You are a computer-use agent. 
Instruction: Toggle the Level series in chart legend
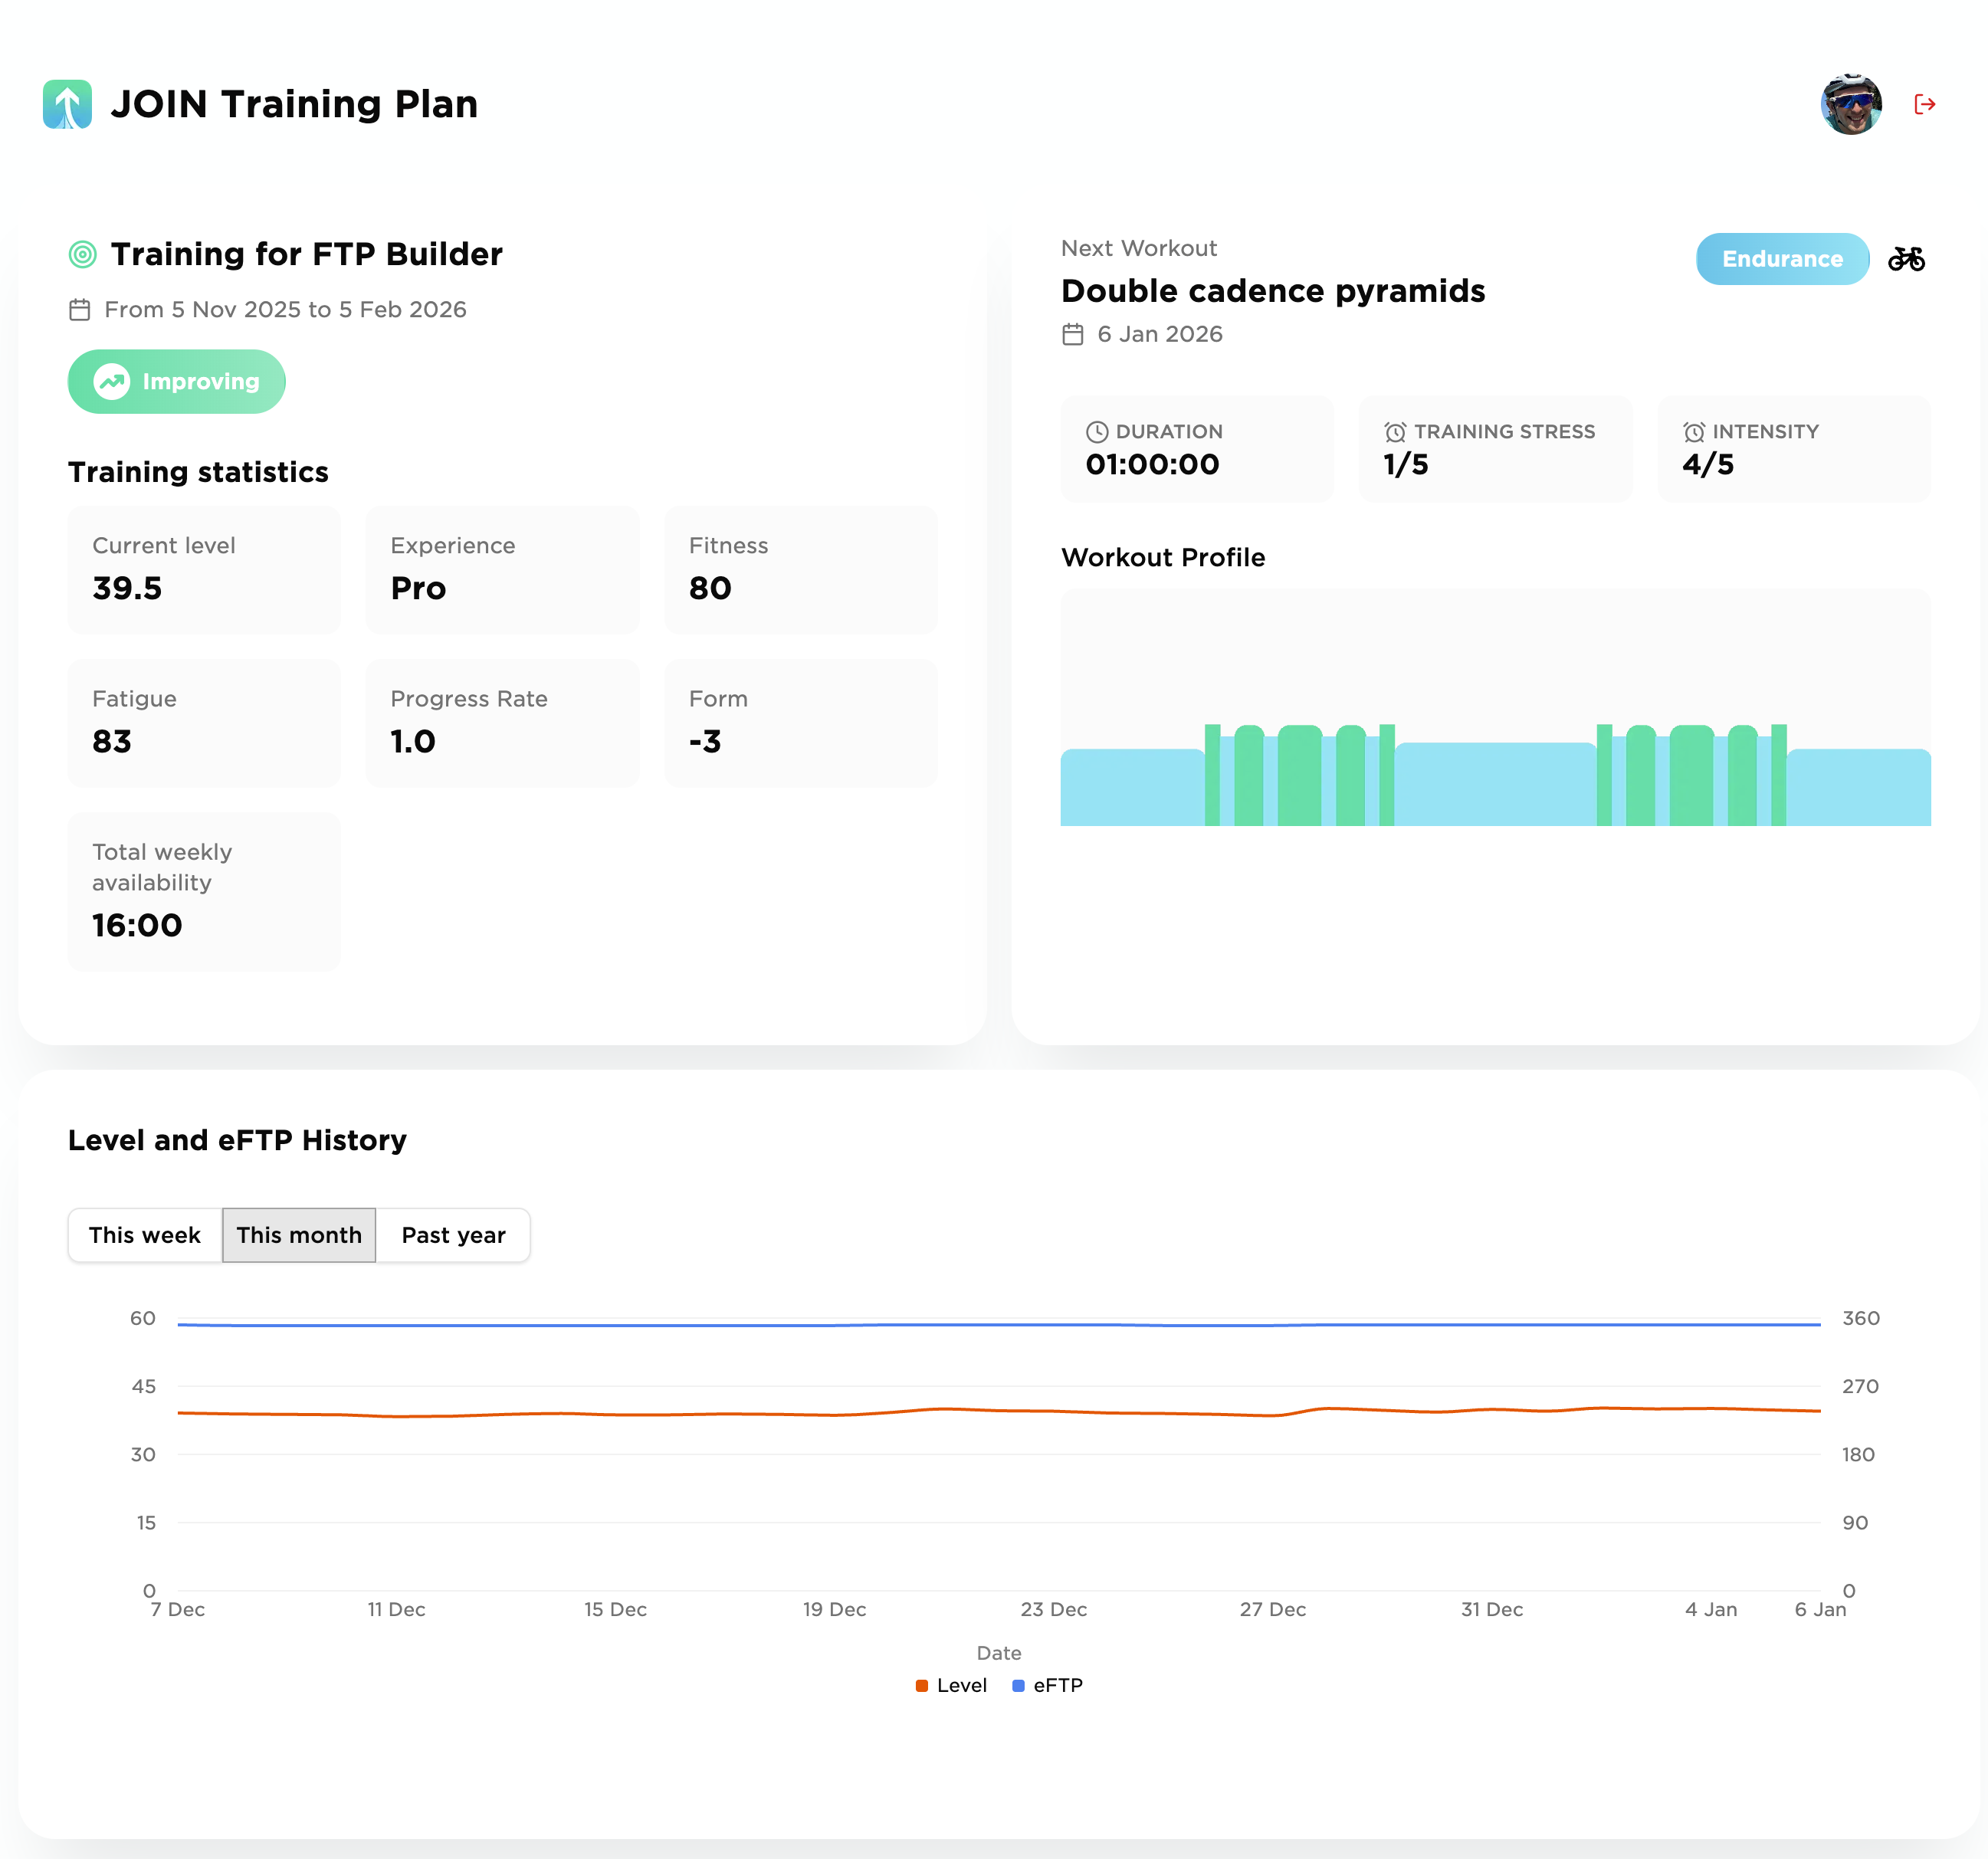961,1685
